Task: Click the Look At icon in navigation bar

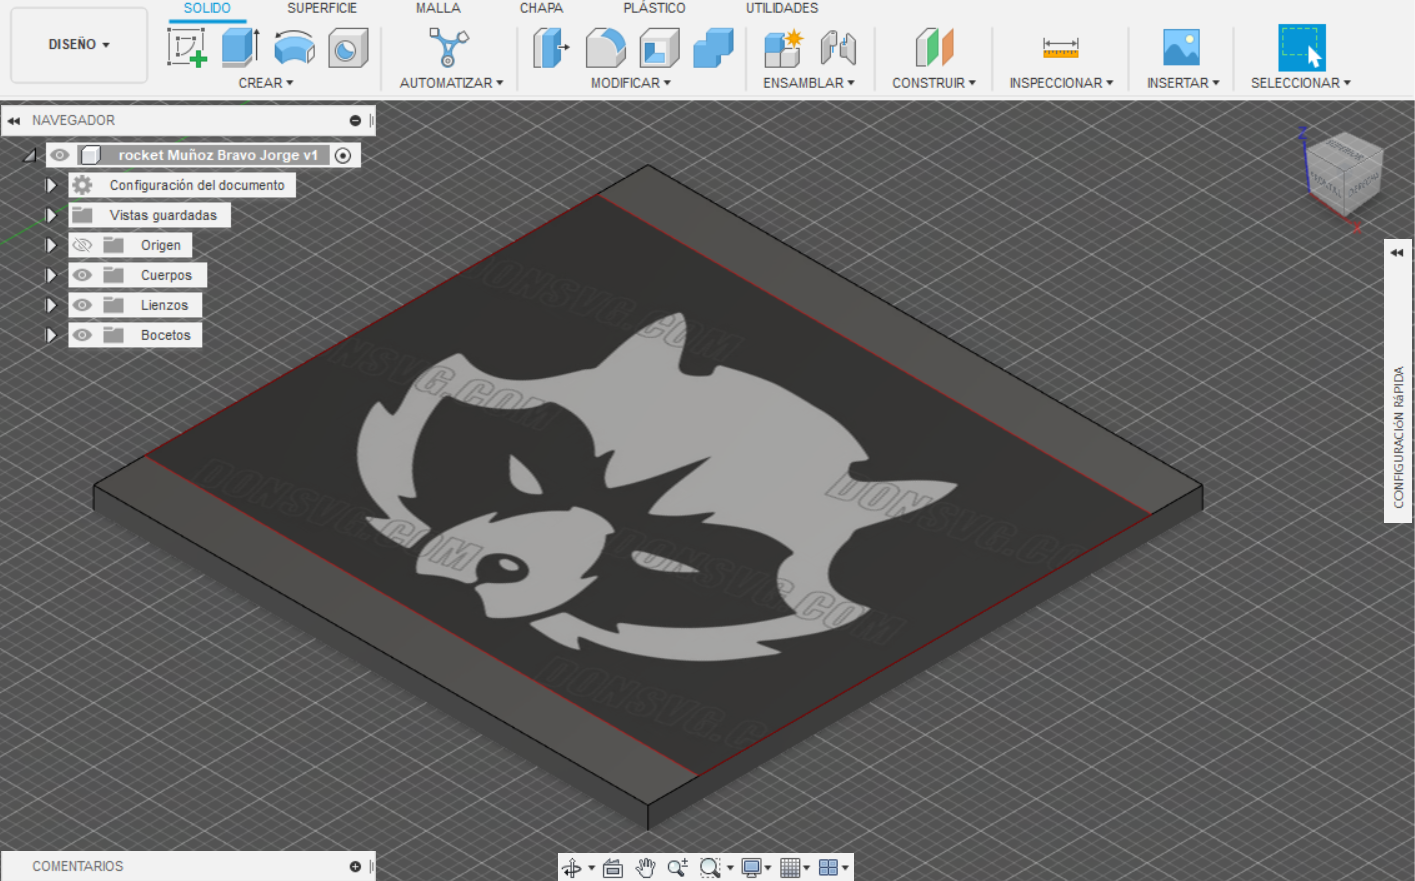Action: click(613, 868)
